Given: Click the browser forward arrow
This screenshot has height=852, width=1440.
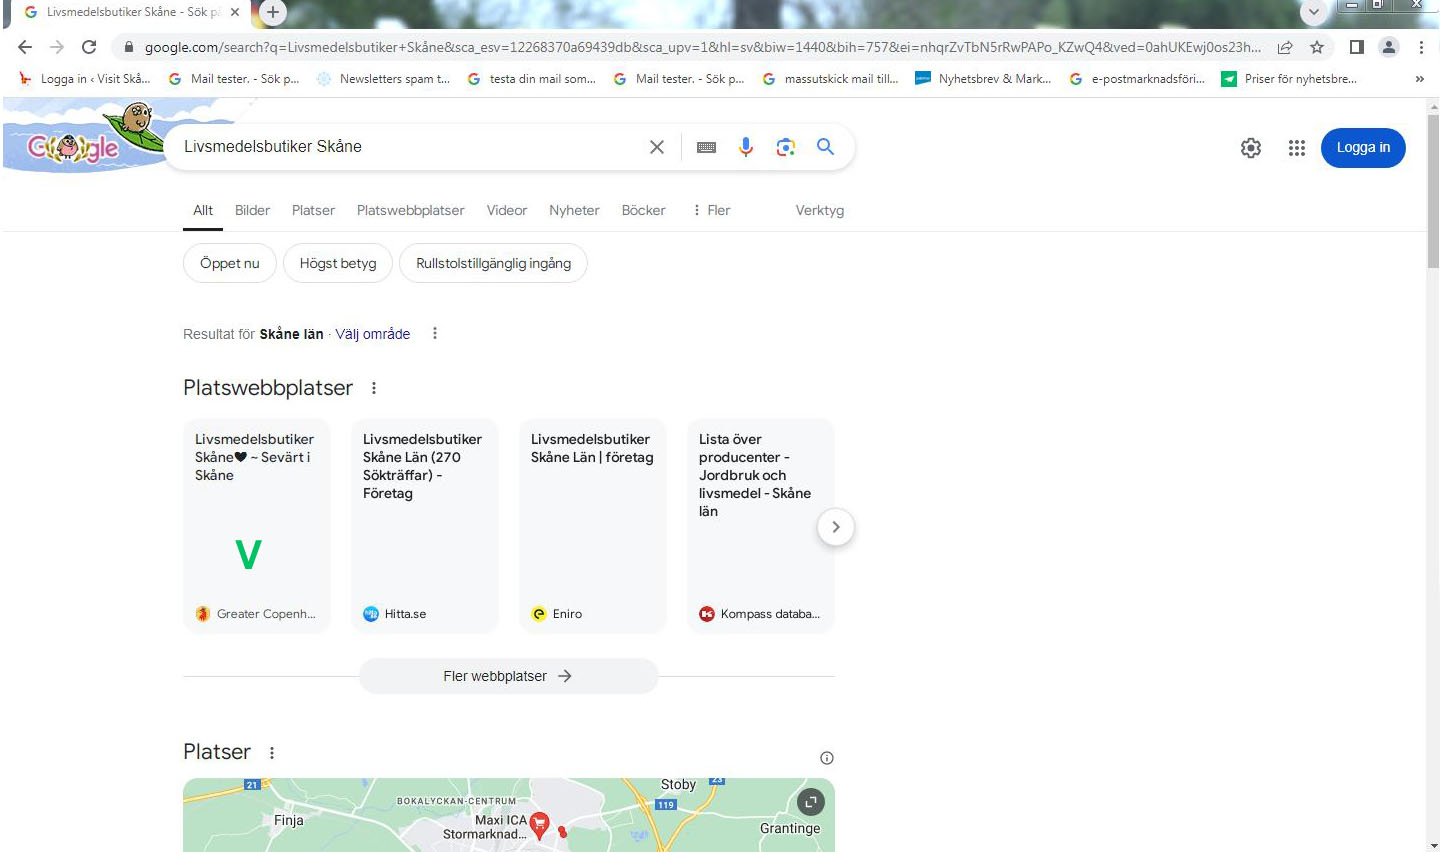Looking at the screenshot, I should pos(57,47).
